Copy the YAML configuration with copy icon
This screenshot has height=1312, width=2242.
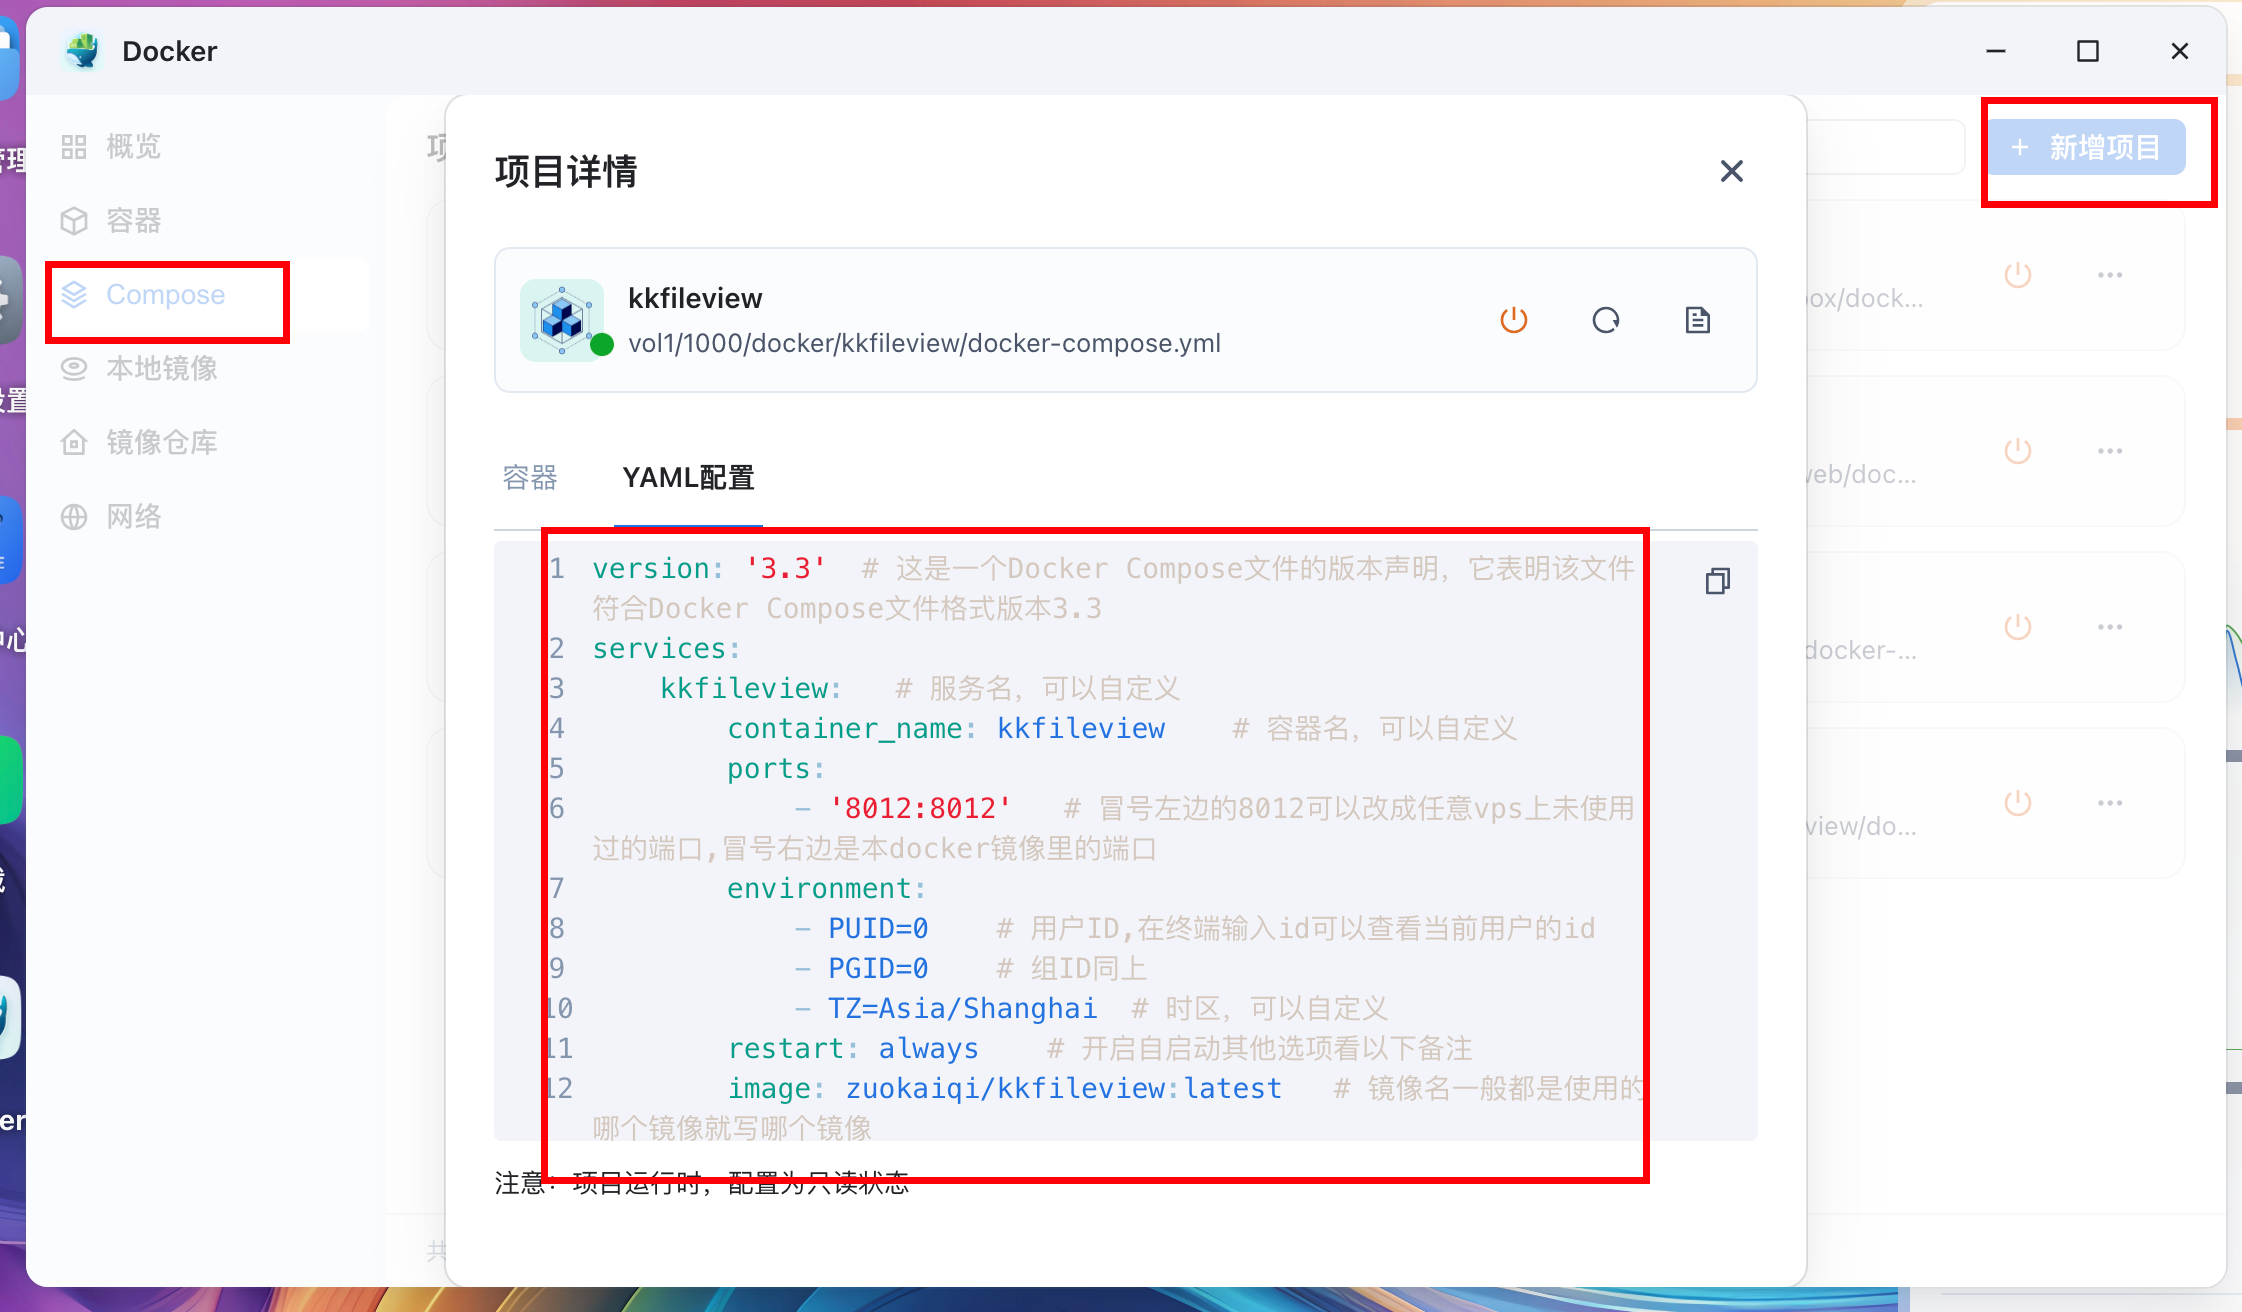coord(1717,581)
